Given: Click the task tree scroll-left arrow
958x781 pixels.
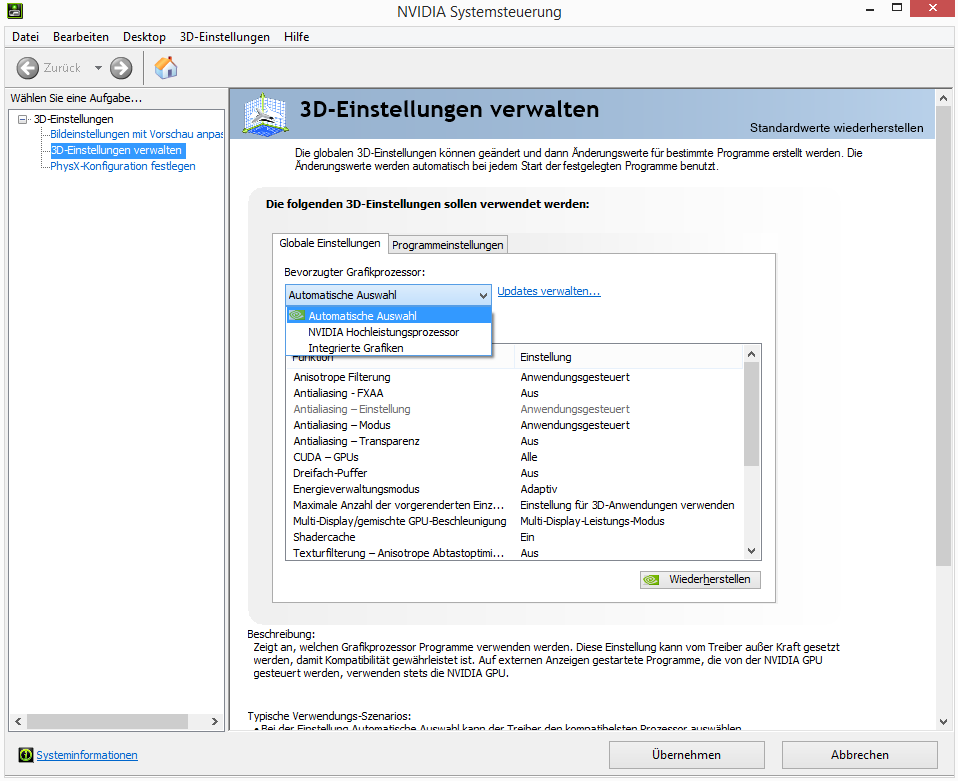Looking at the screenshot, I should tap(18, 721).
